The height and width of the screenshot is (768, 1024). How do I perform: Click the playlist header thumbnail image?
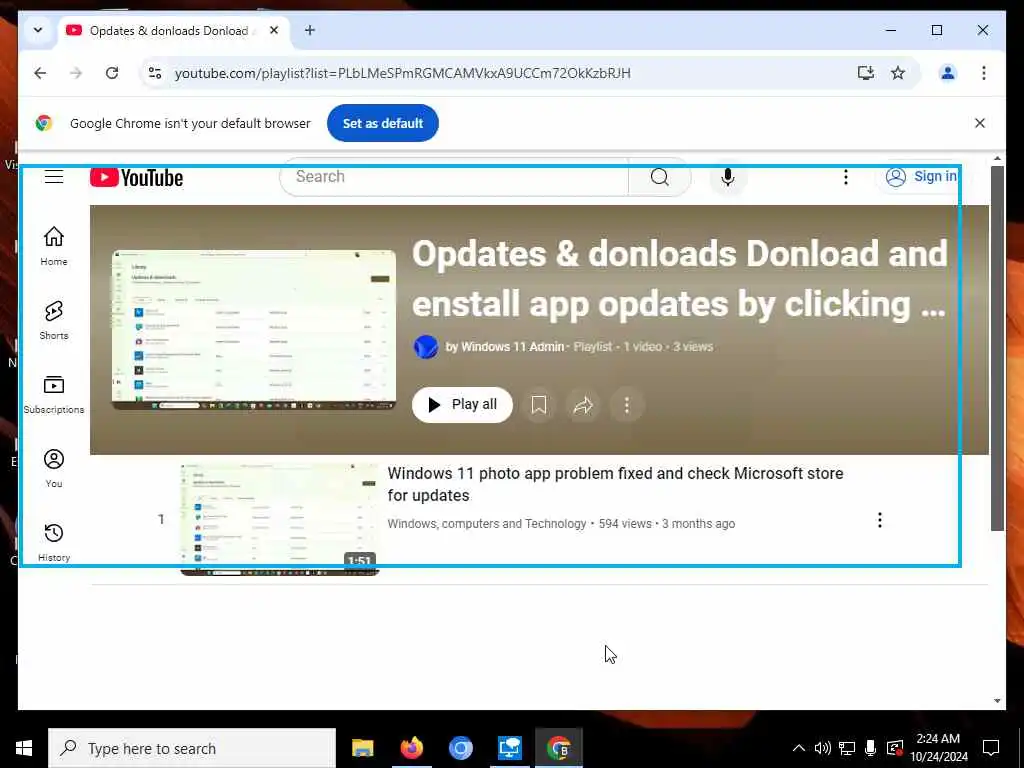pyautogui.click(x=254, y=330)
